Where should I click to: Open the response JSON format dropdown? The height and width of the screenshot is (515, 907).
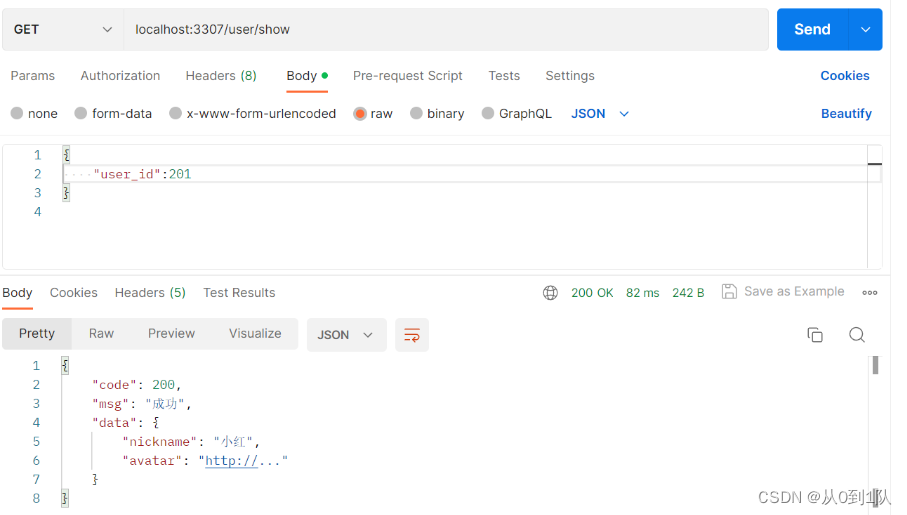(x=346, y=334)
